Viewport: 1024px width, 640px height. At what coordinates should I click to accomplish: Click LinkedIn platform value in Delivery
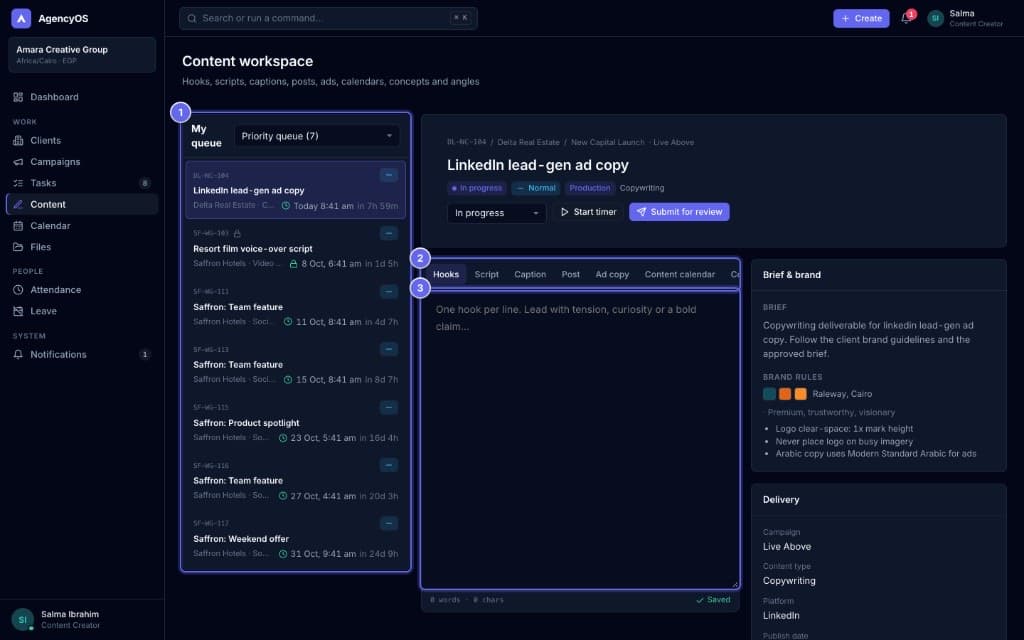(781, 615)
